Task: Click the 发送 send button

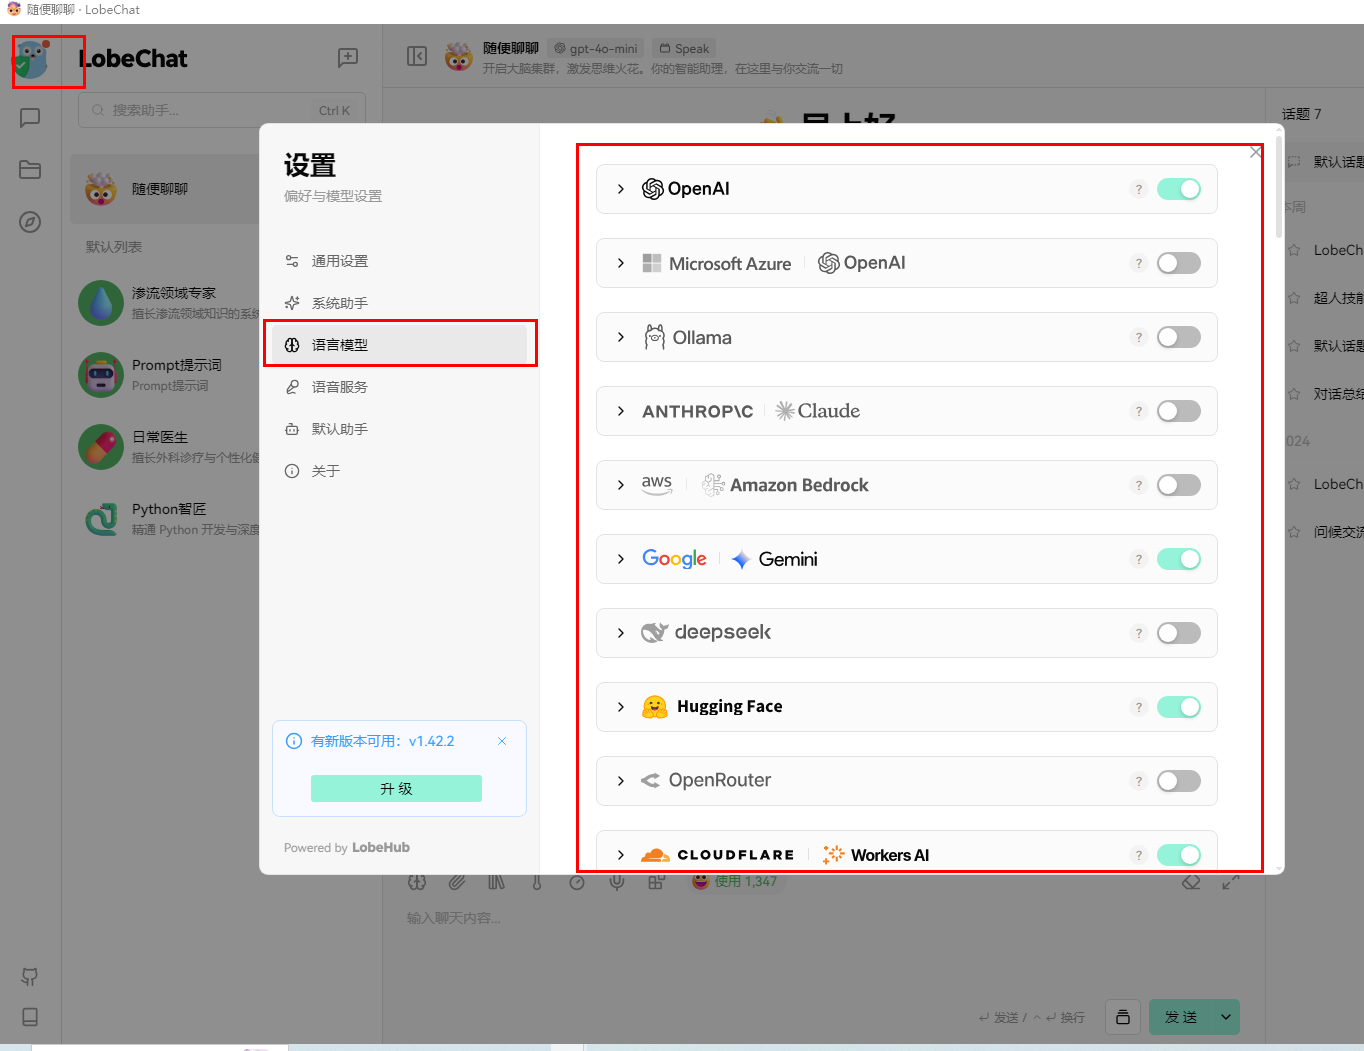Action: 1181,1017
